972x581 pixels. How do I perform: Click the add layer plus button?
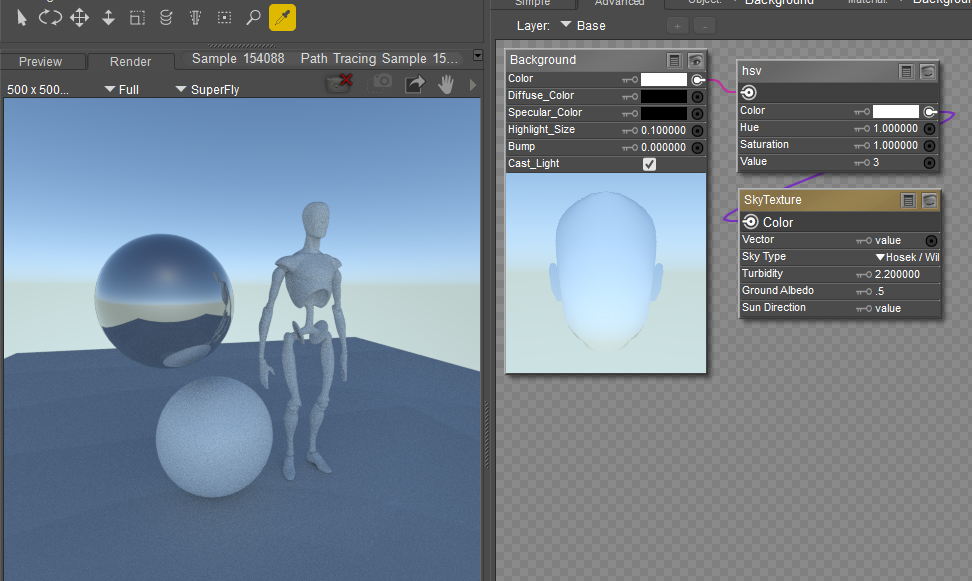(x=678, y=26)
